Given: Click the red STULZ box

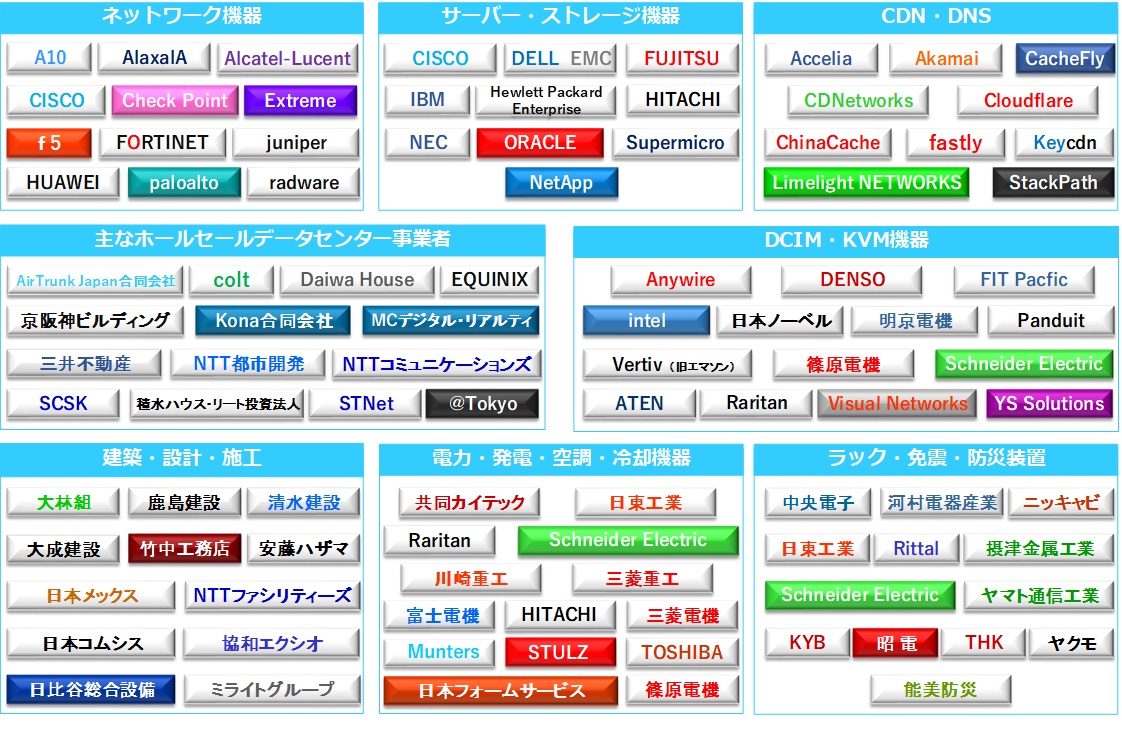Looking at the screenshot, I should 560,652.
